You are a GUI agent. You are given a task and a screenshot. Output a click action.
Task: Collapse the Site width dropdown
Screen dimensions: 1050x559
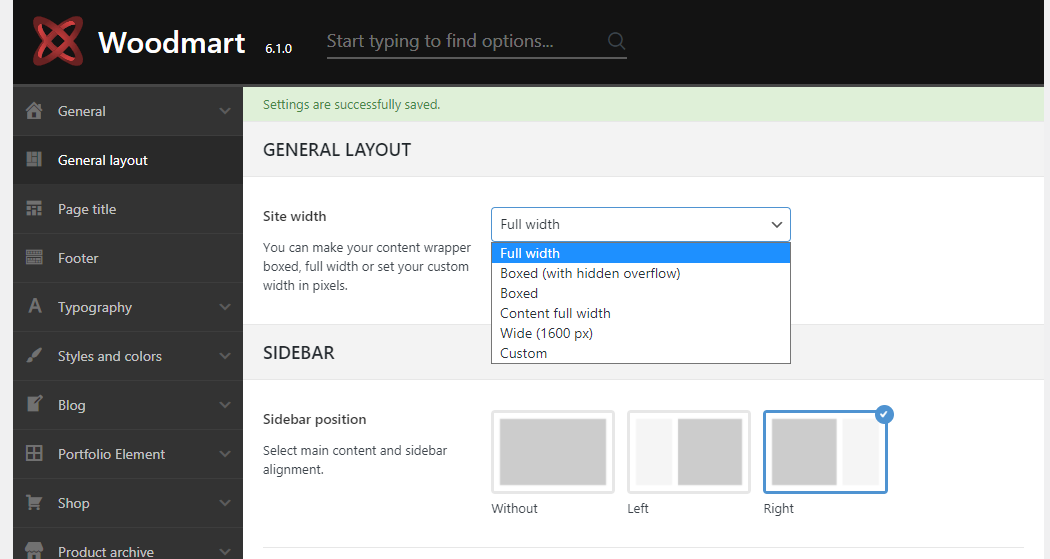click(776, 225)
